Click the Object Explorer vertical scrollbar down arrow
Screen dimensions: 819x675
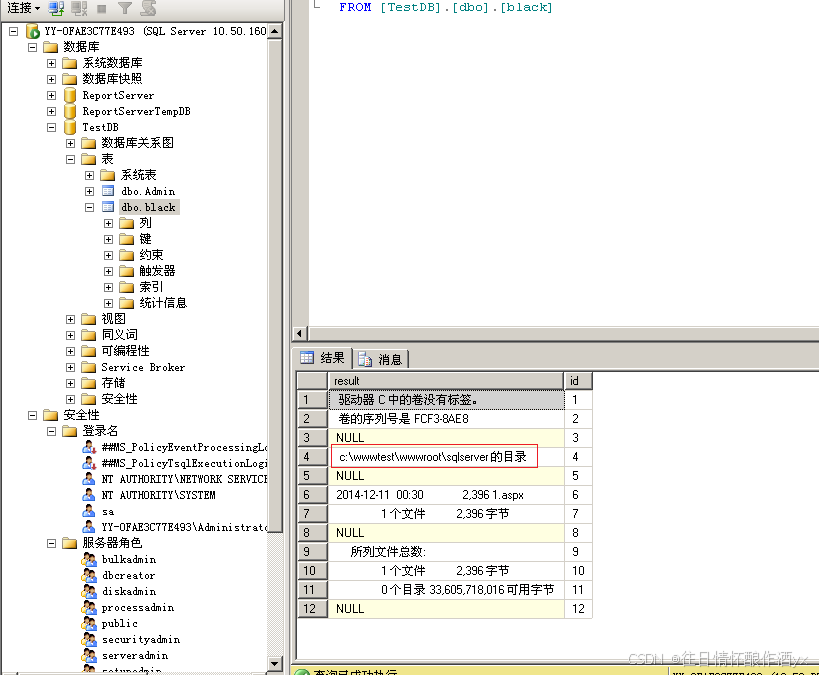coord(273,665)
